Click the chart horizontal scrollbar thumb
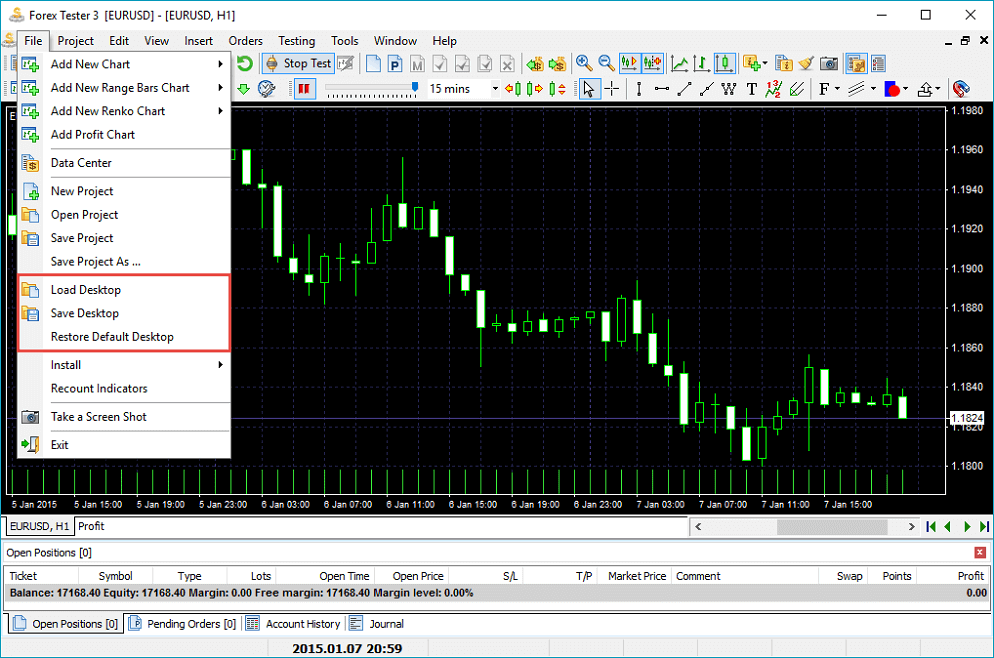Screen dimensions: 994x658 pos(832,527)
